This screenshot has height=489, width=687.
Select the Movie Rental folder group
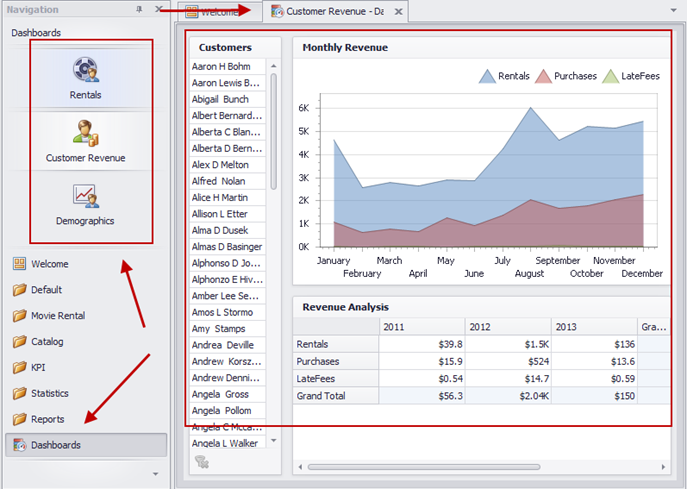[57, 316]
